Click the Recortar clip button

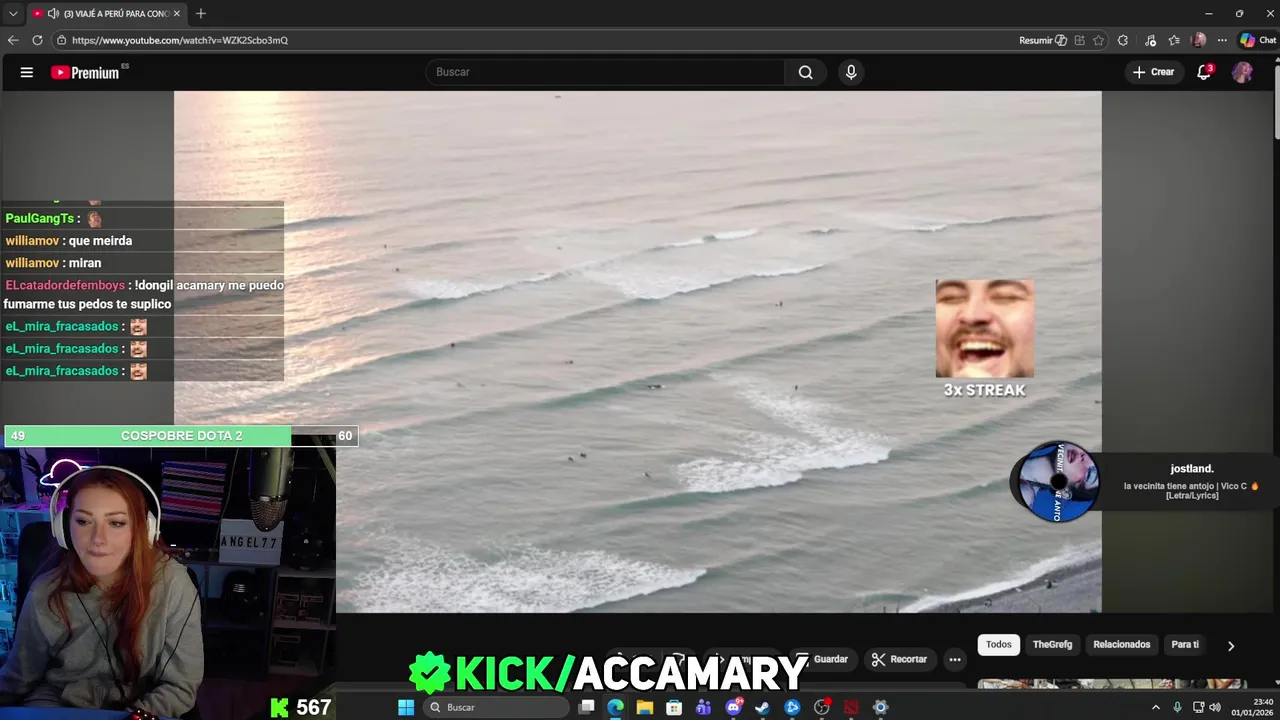[x=899, y=659]
